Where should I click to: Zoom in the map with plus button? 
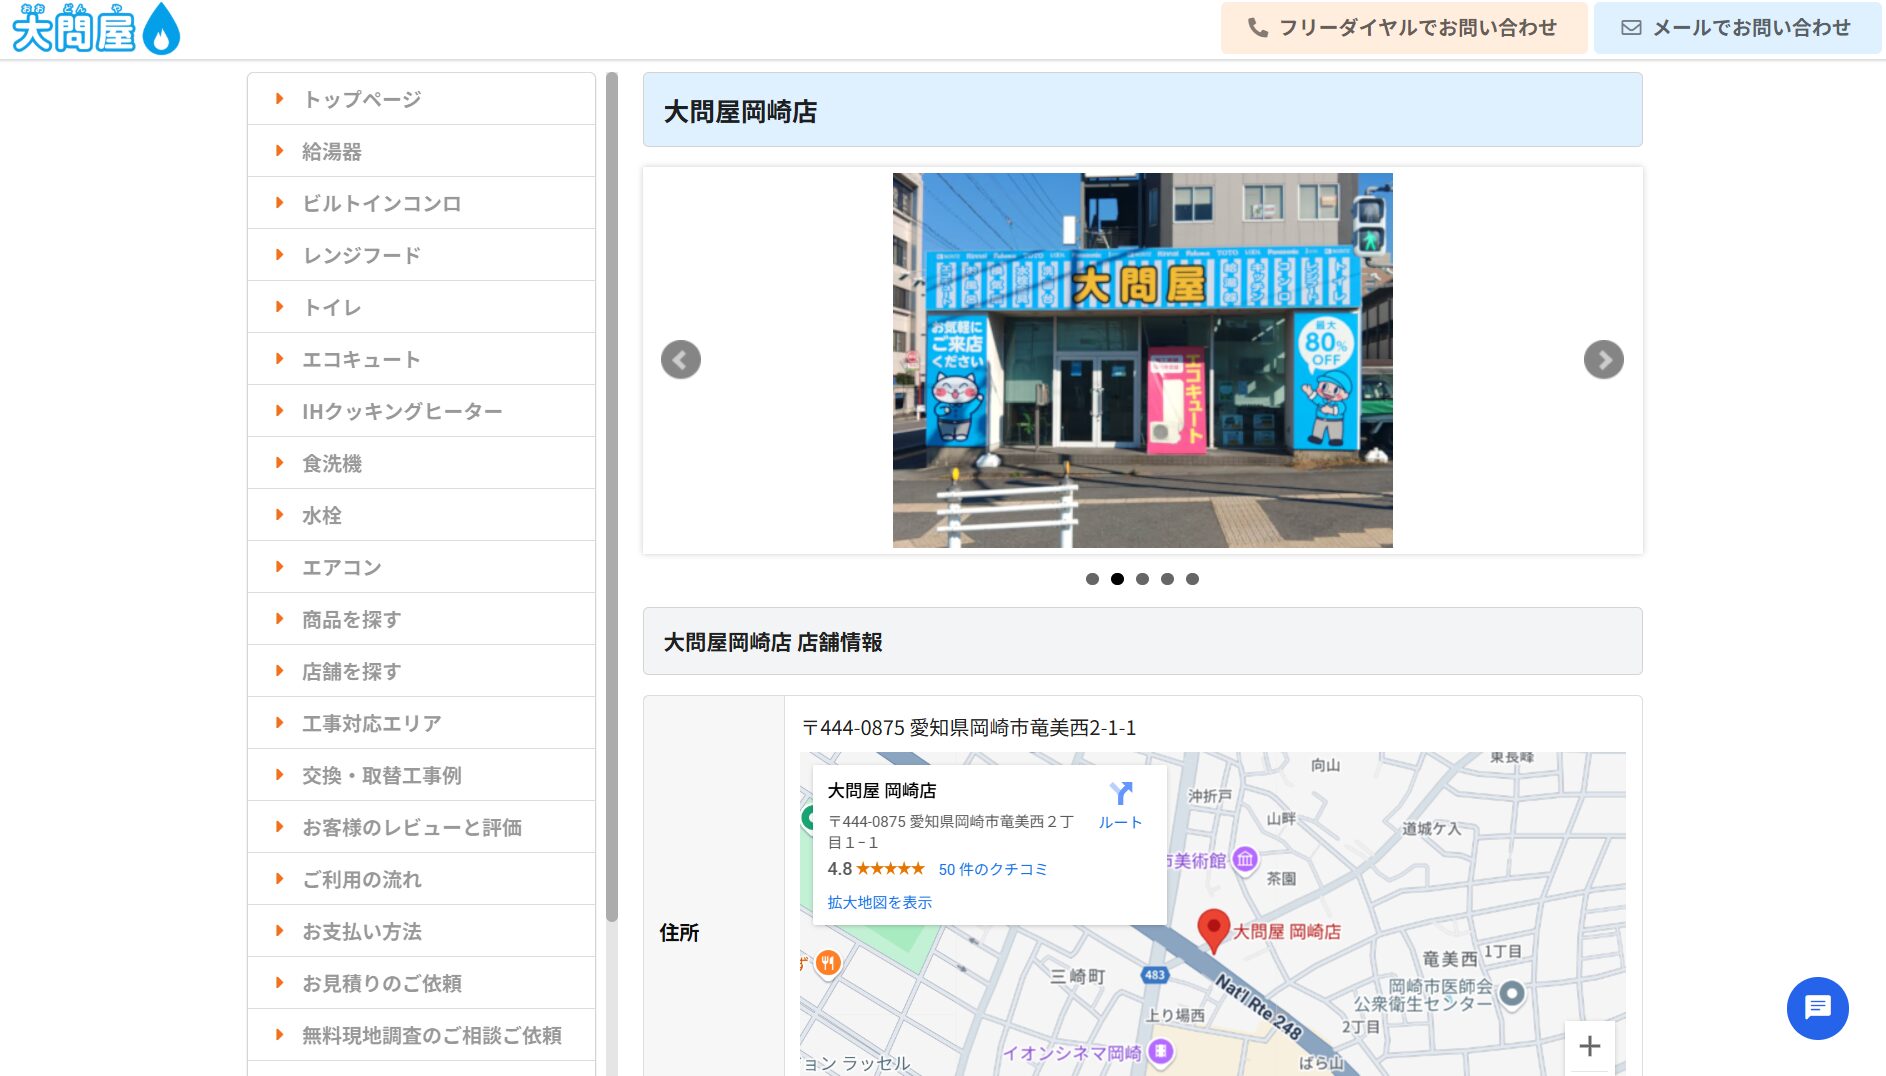click(1590, 1046)
